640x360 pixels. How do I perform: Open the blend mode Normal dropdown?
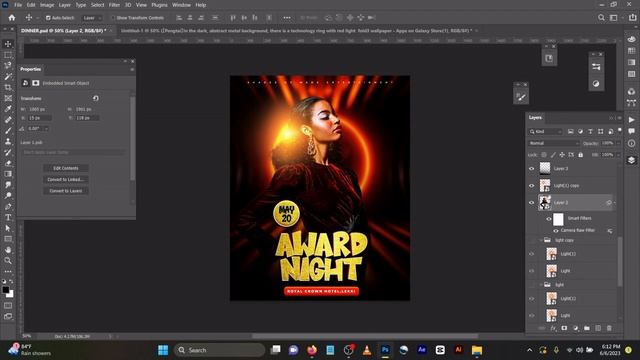tap(553, 143)
